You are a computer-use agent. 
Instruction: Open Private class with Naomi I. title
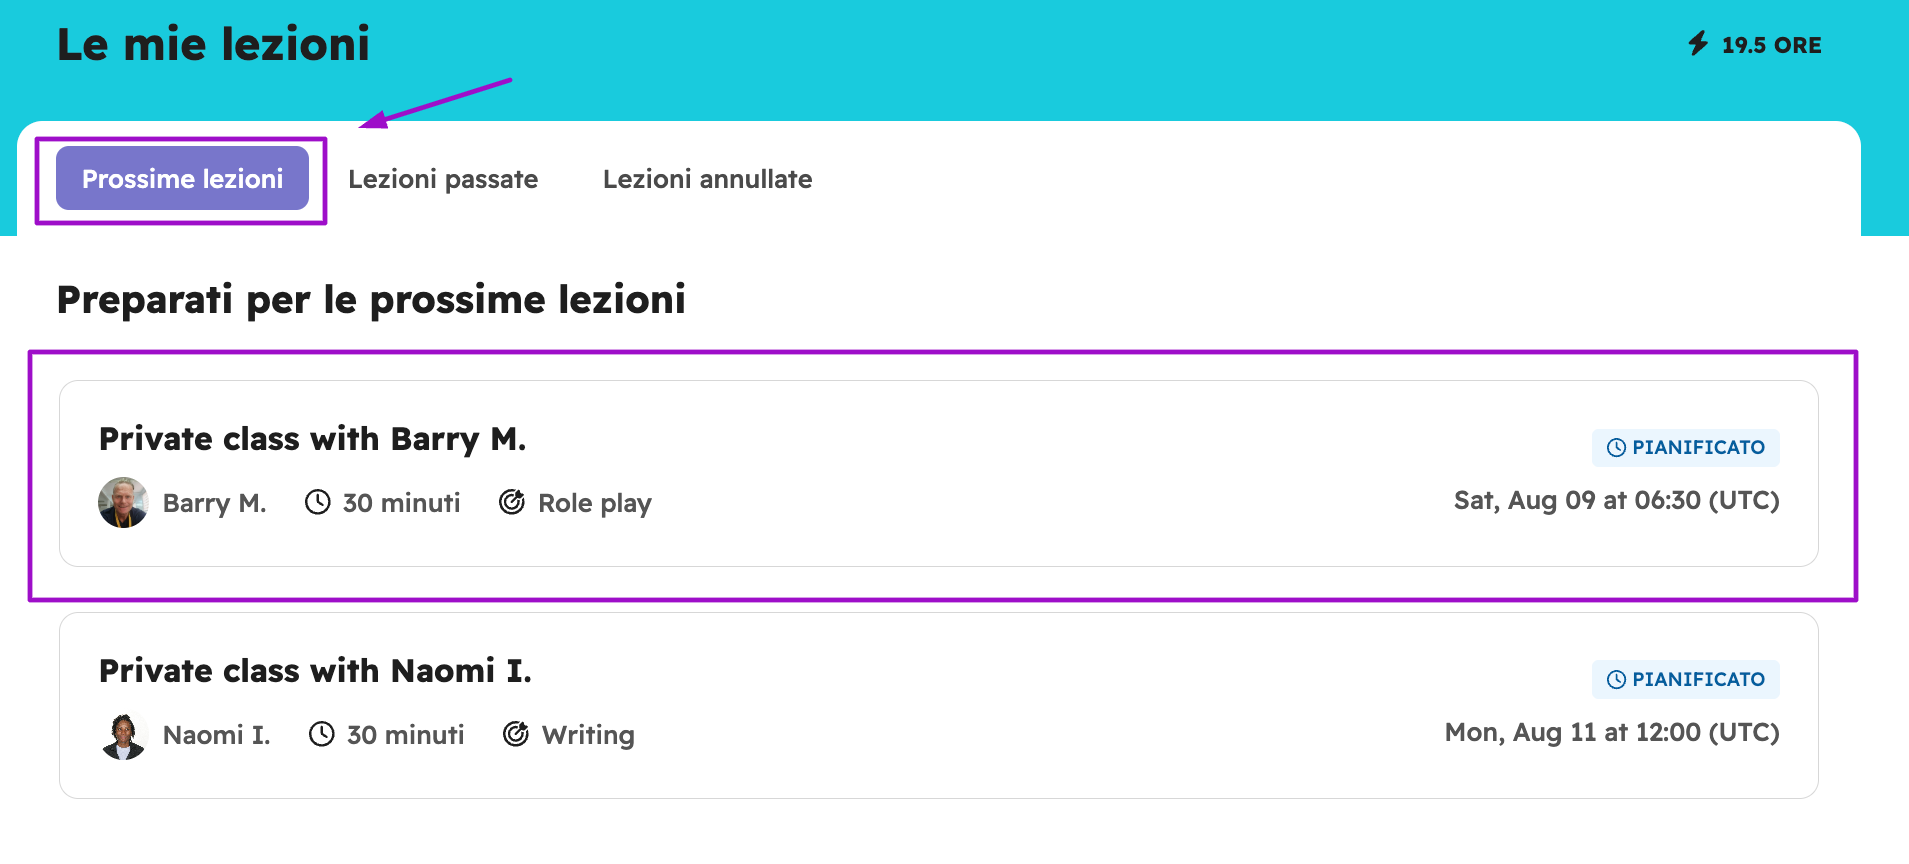point(315,671)
